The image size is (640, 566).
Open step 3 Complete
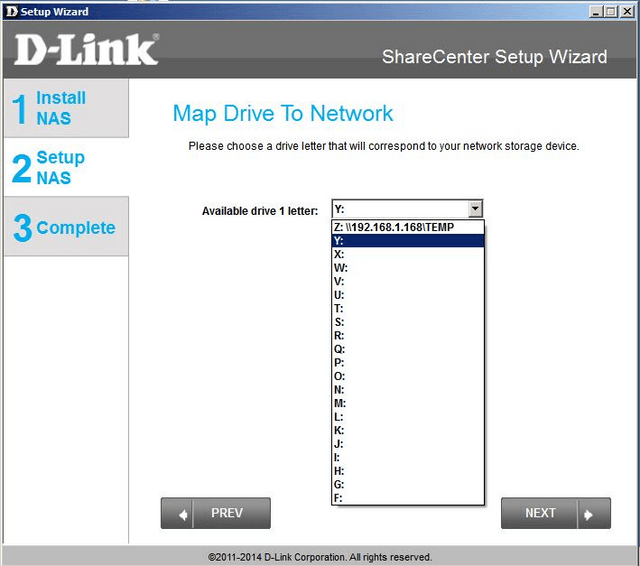(x=66, y=226)
